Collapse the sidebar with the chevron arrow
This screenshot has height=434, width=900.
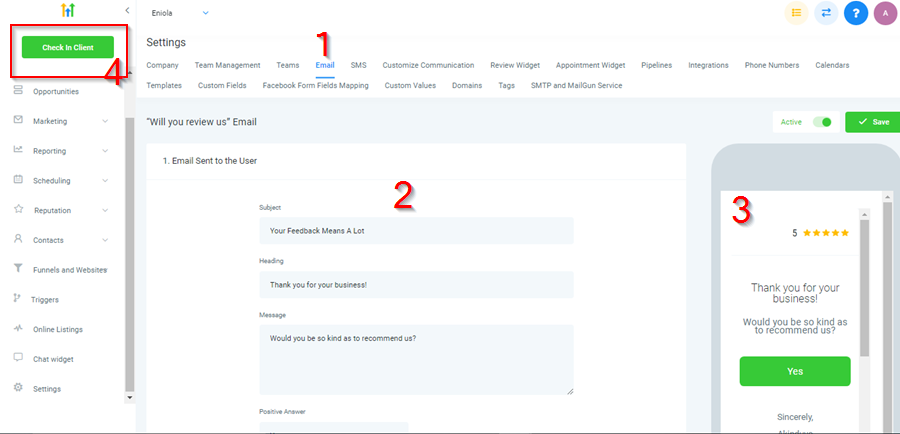coord(127,10)
